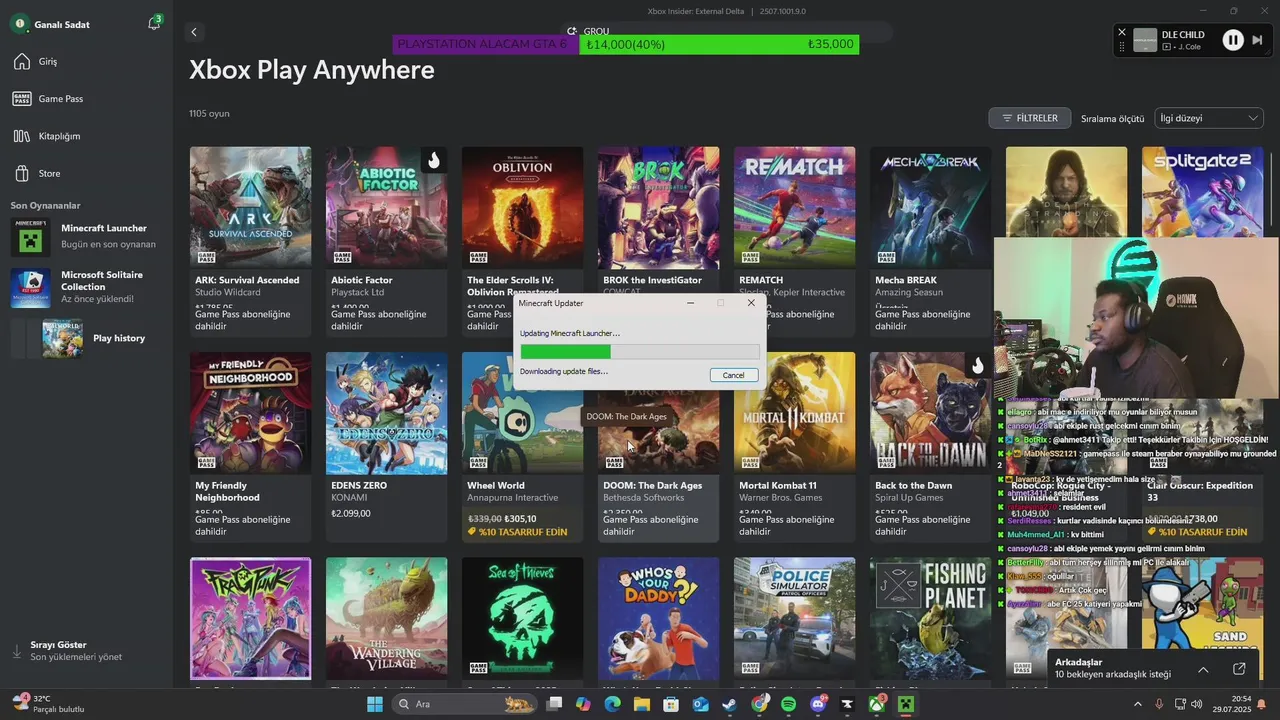The width and height of the screenshot is (1280, 720).
Task: Open Copilot from the taskbar
Action: click(583, 704)
